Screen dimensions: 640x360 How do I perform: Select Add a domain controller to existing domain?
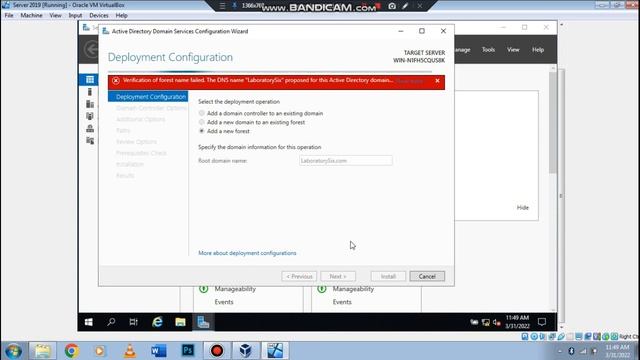(x=202, y=113)
